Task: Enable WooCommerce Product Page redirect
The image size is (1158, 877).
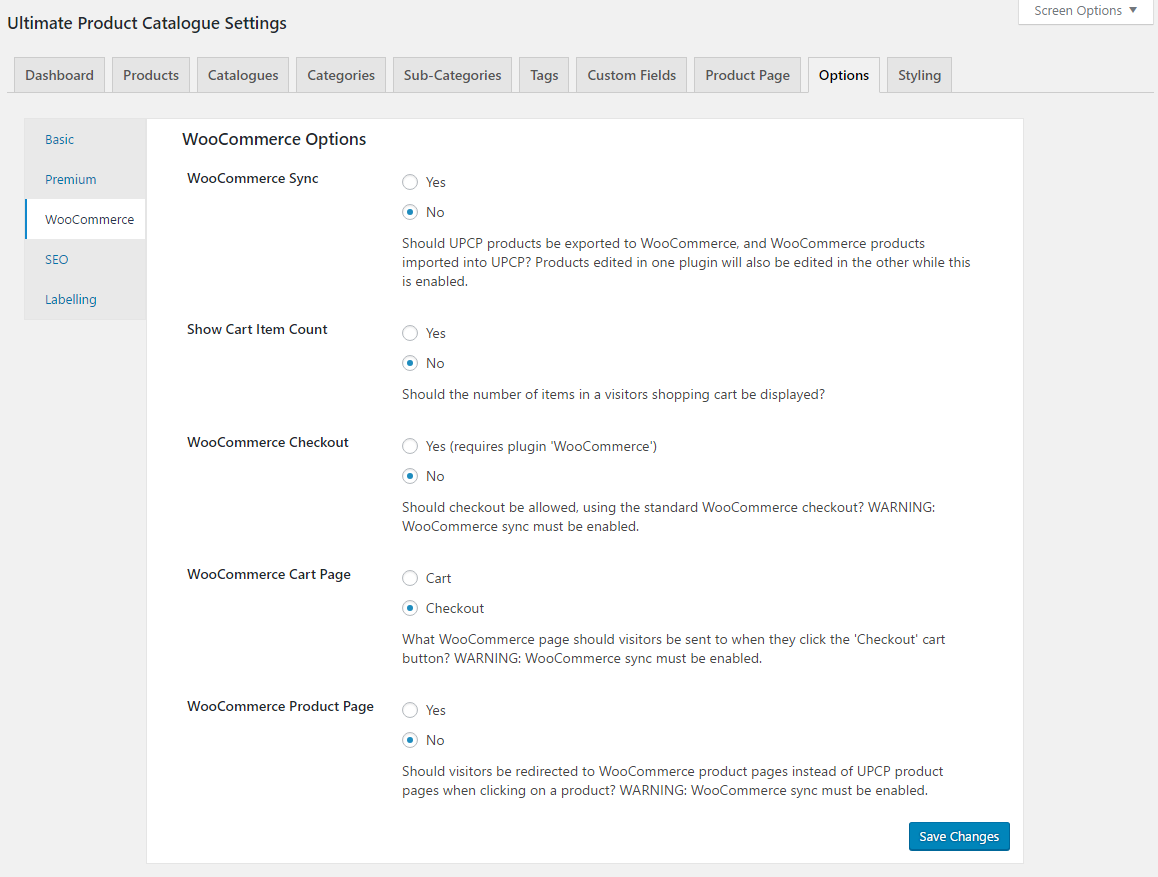Action: point(410,710)
